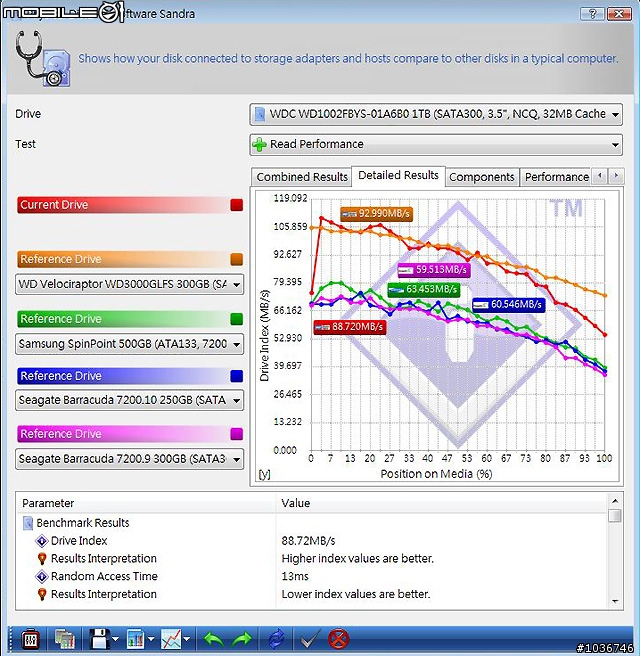Click the red cancel X icon
This screenshot has width=640, height=656.
coord(338,639)
